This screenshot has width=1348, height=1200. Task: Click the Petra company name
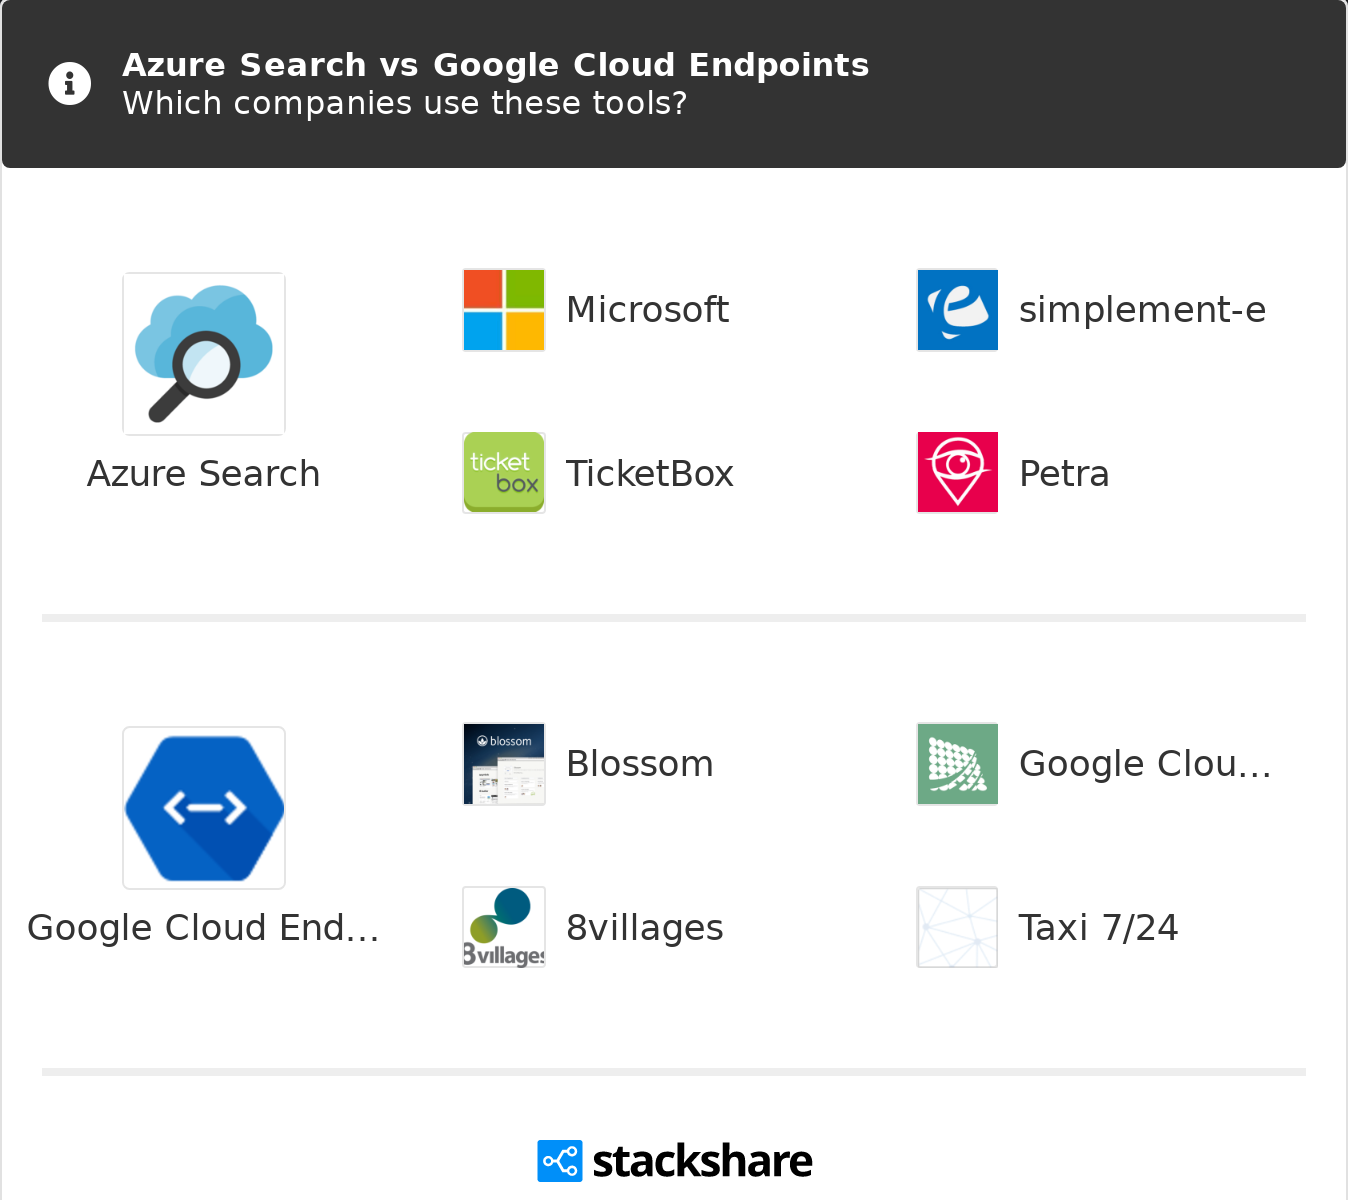point(1064,474)
